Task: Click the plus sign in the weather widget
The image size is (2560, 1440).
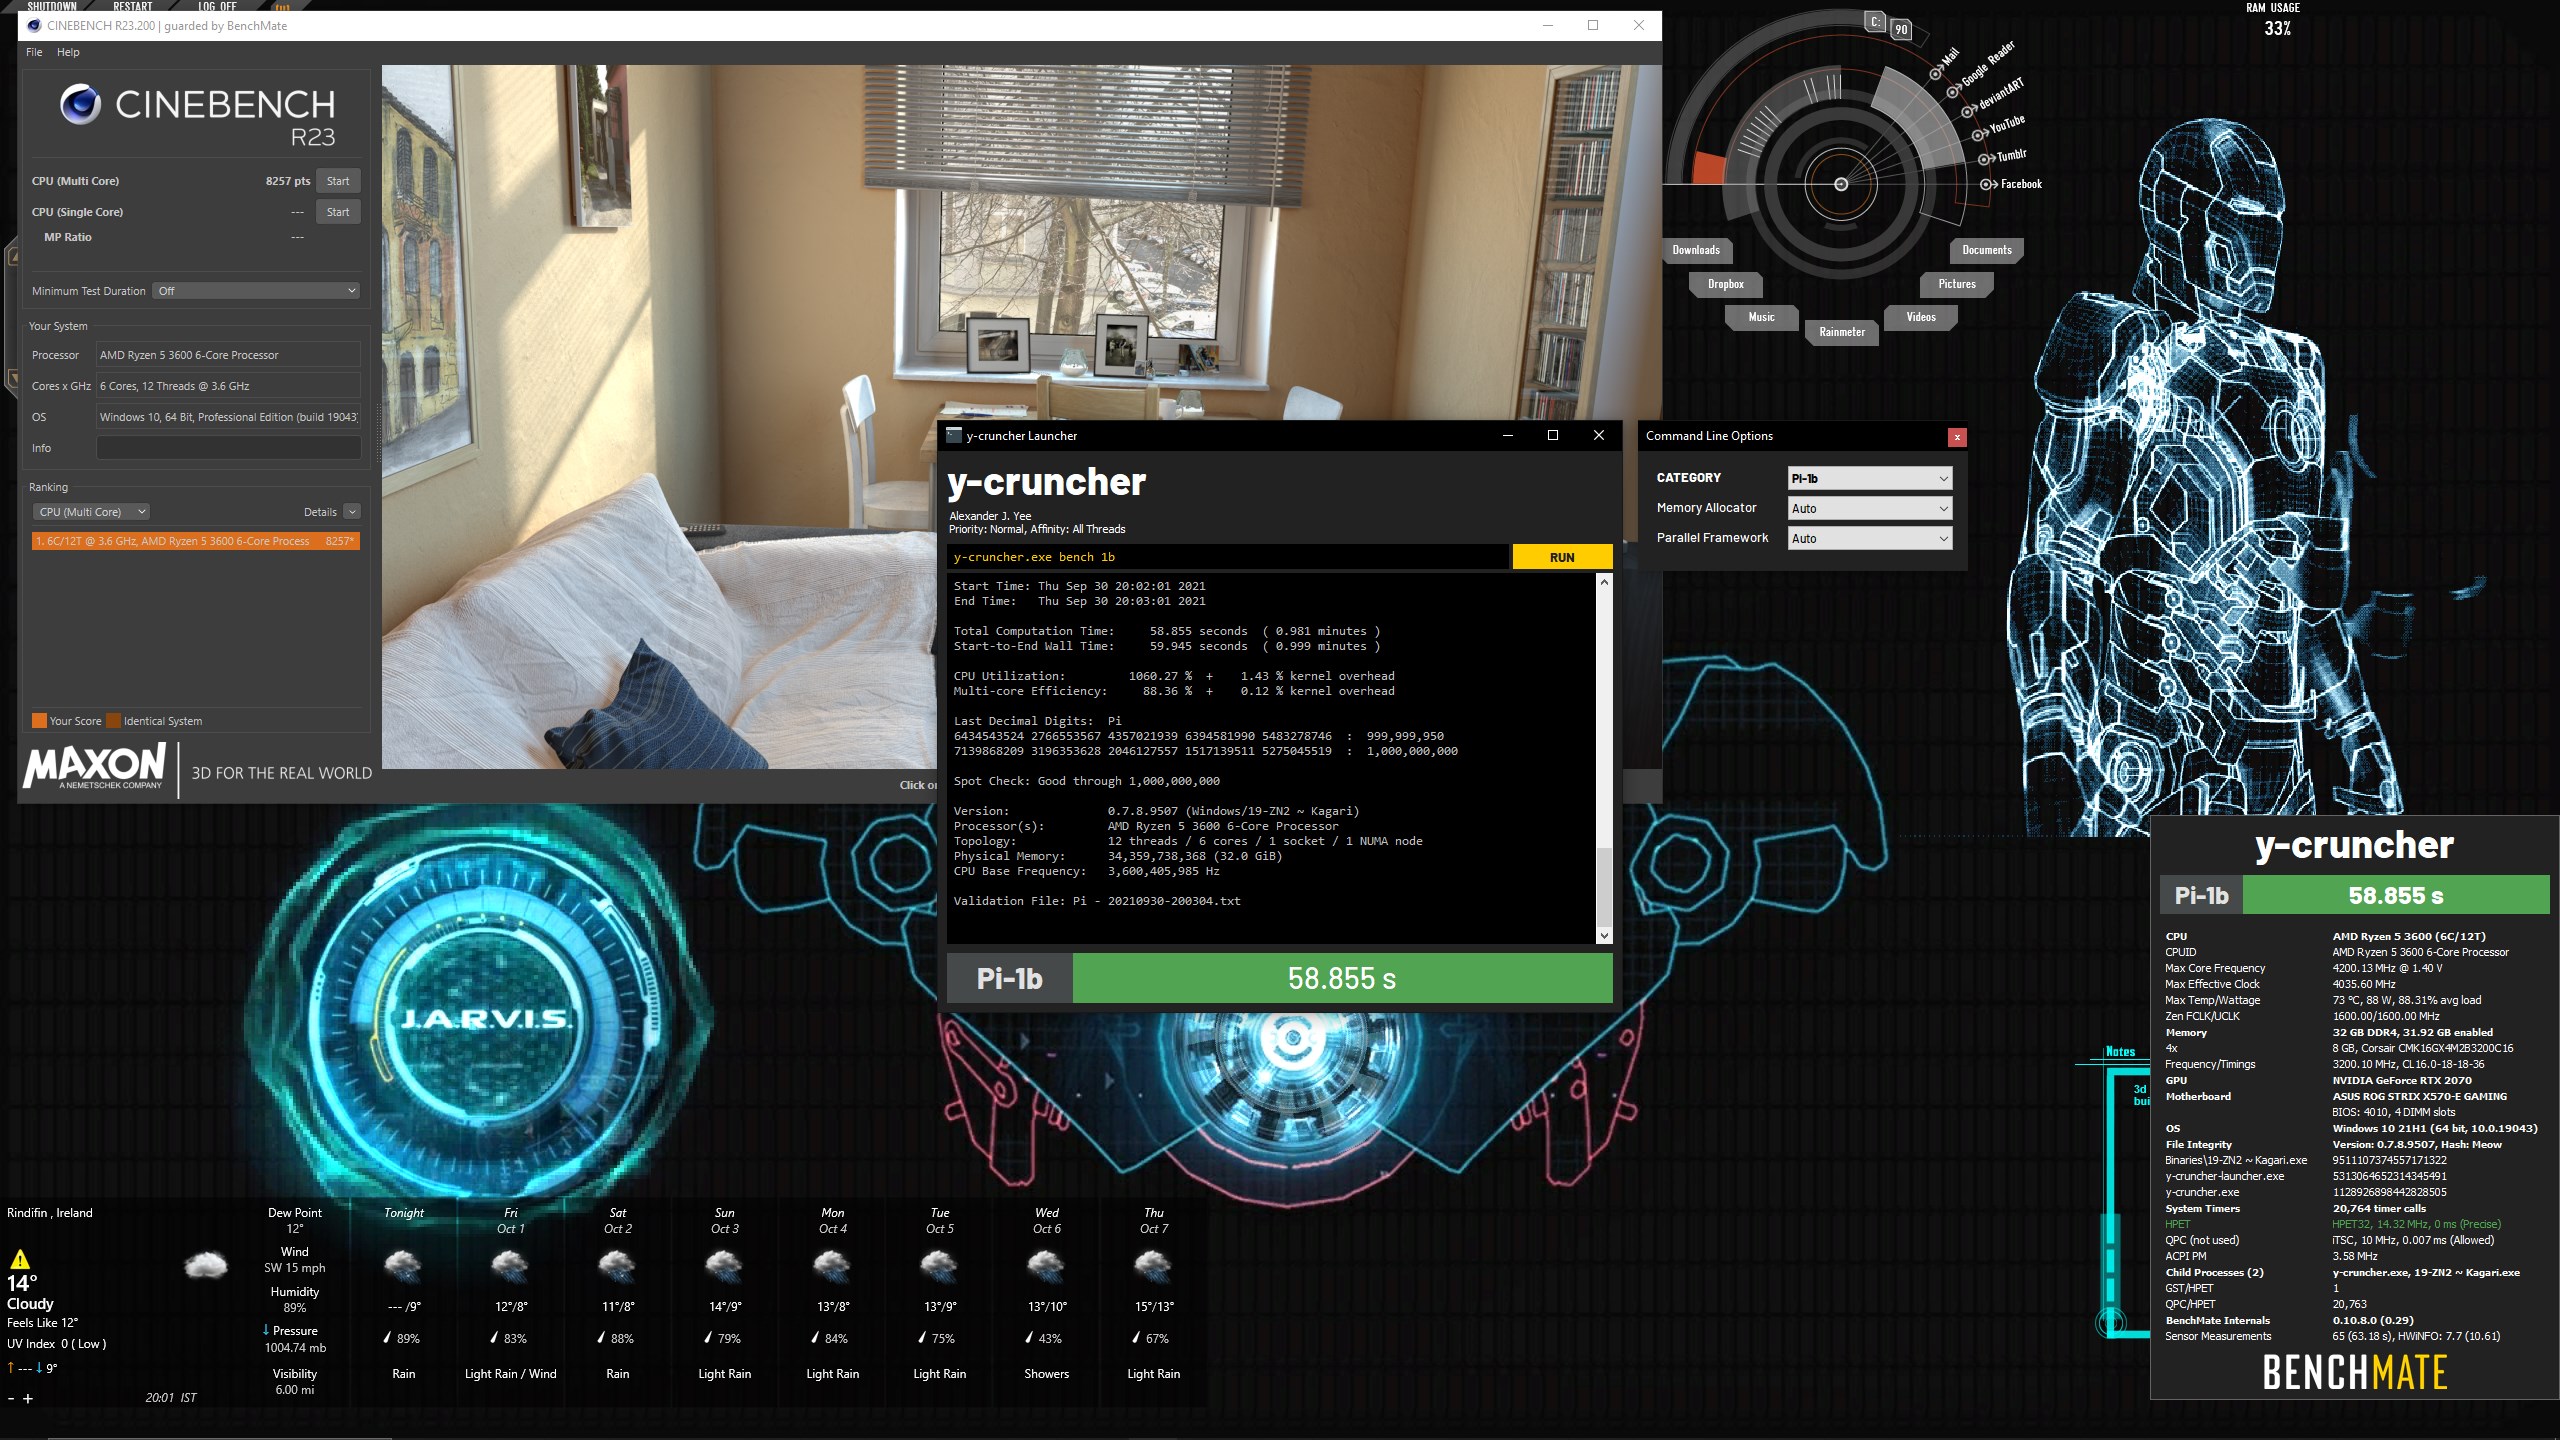Action: pyautogui.click(x=28, y=1399)
